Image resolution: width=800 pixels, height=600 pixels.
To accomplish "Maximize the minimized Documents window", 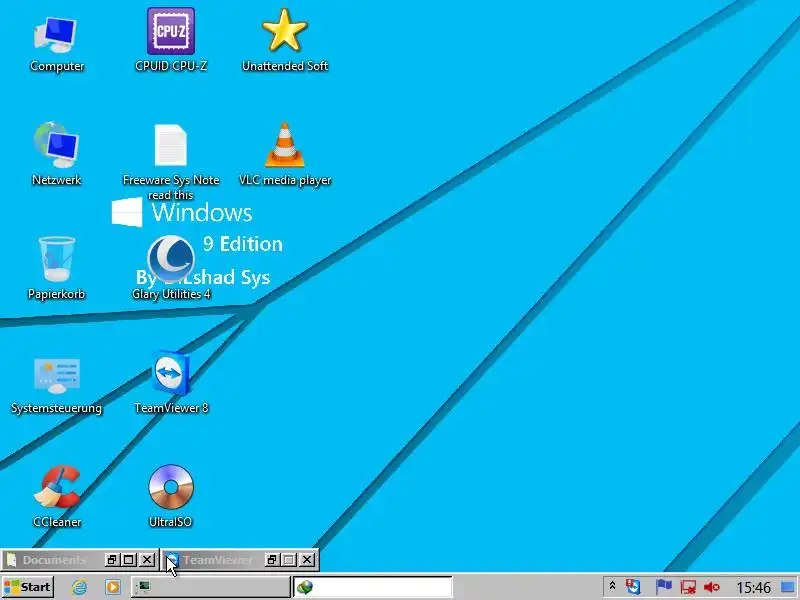I will coord(129,560).
